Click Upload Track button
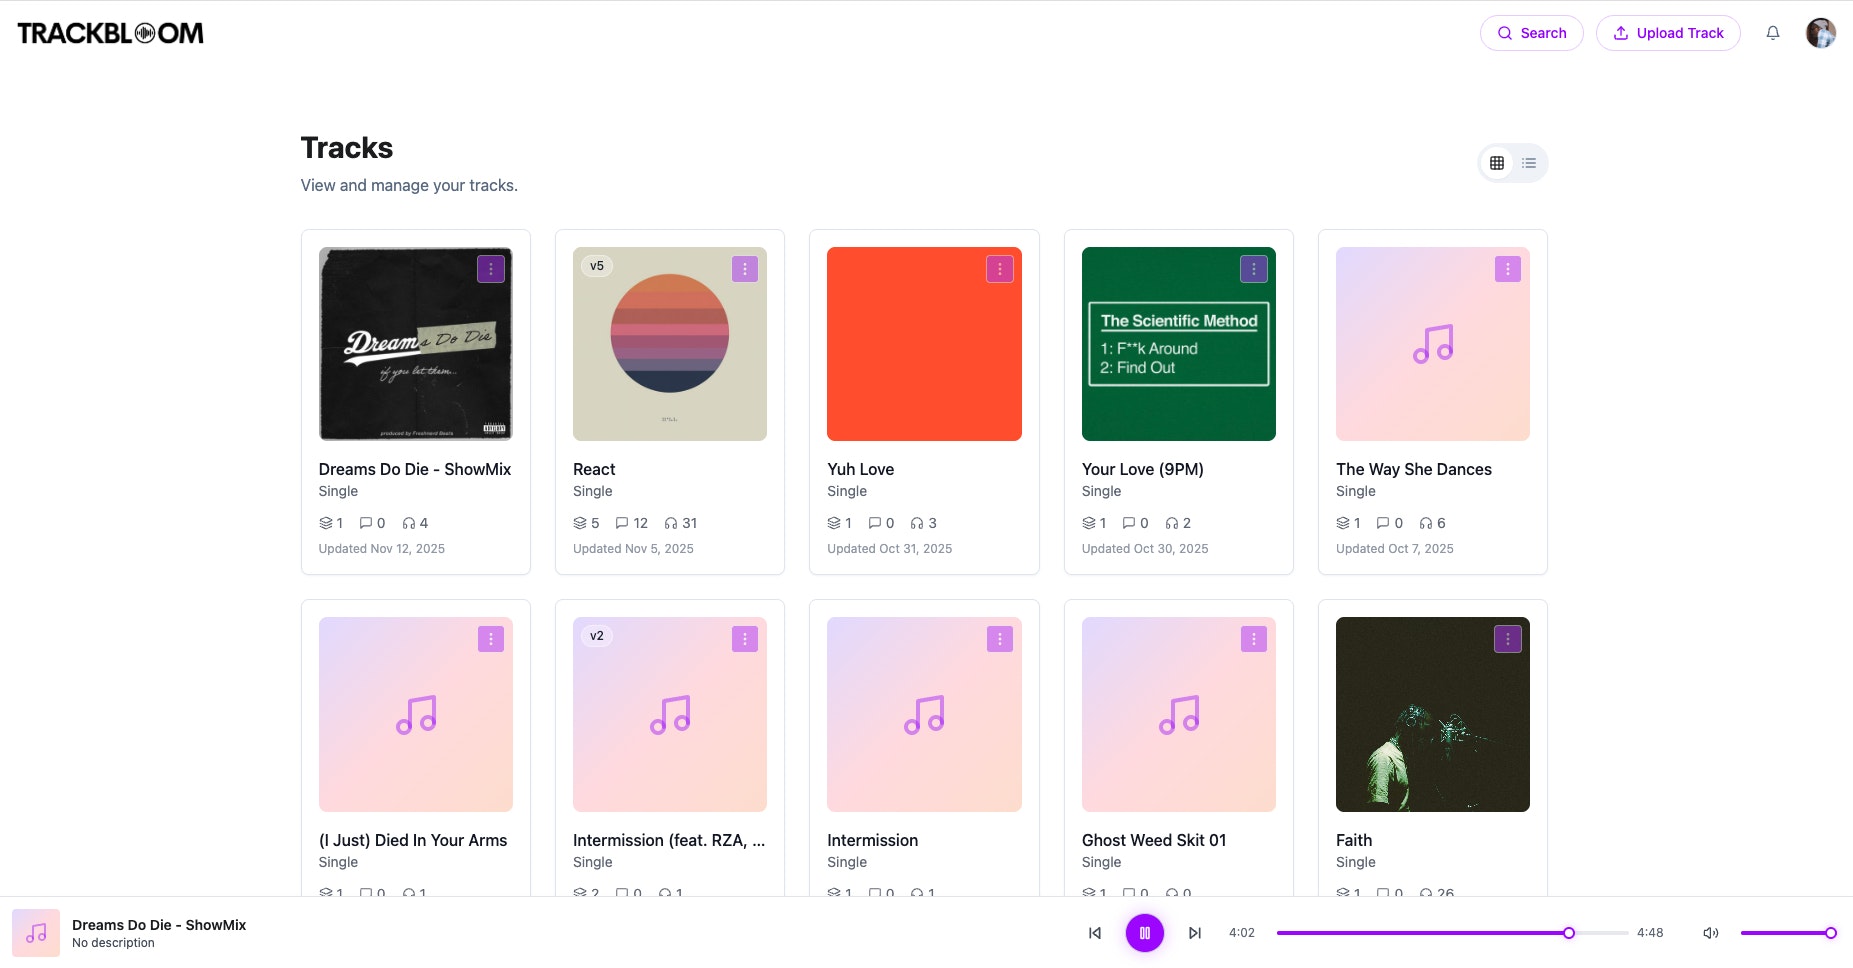 click(x=1668, y=33)
